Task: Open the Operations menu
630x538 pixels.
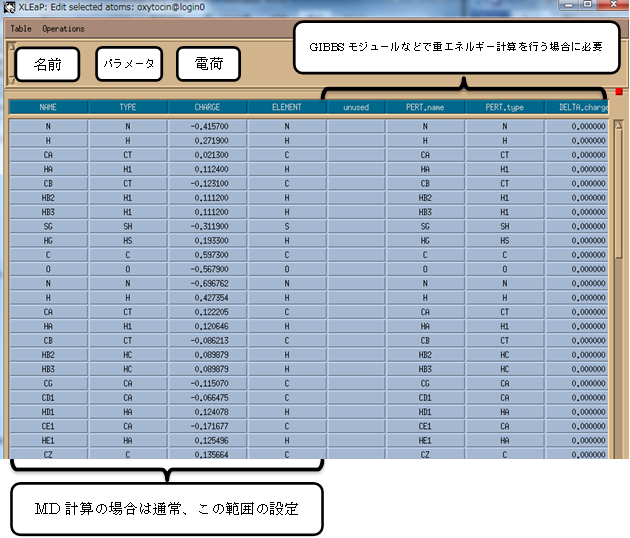Action: (63, 29)
